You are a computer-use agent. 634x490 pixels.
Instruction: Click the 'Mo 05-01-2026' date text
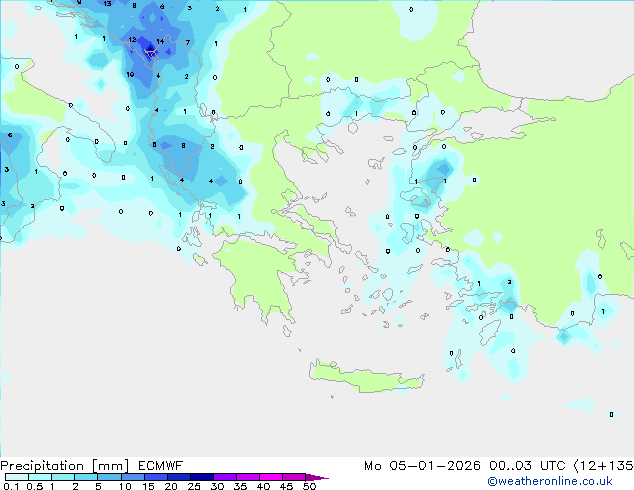point(422,466)
